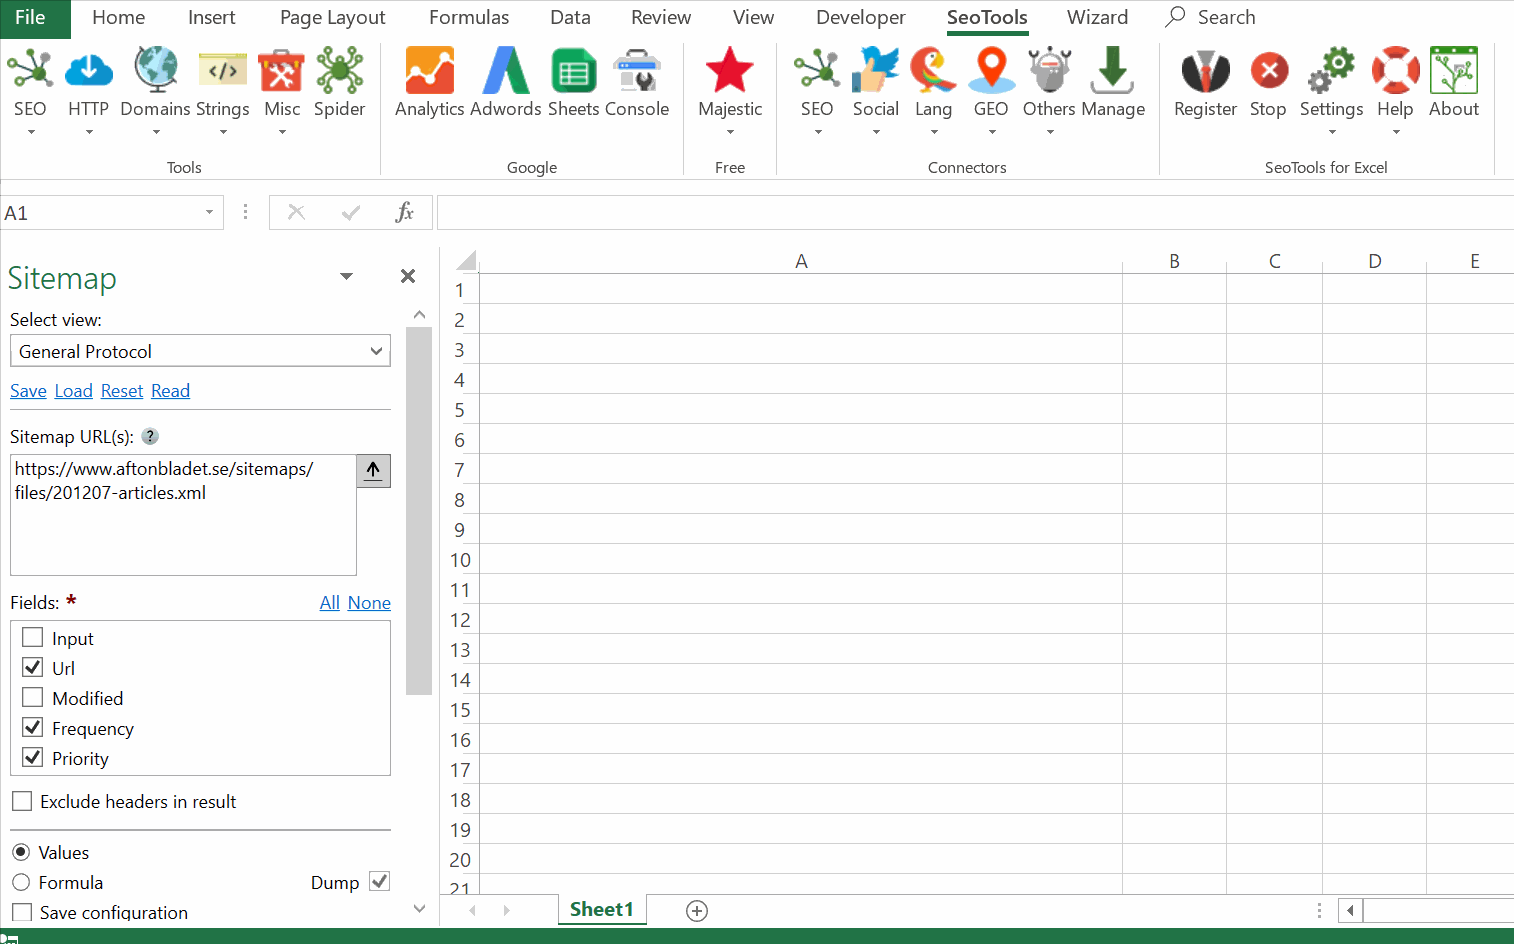Open the Others connectors icon
This screenshot has width=1514, height=944.
coord(1050,71)
